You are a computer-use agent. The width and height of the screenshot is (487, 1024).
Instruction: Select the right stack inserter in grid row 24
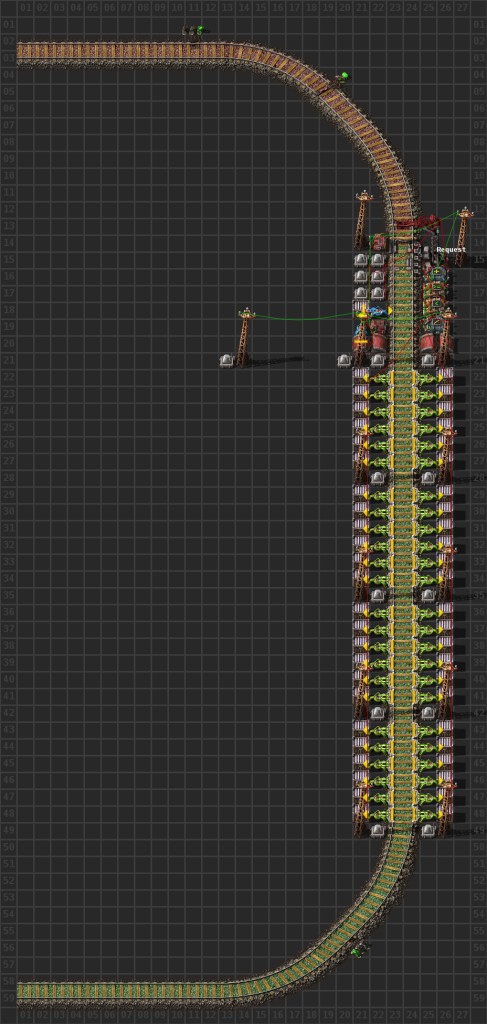[428, 411]
